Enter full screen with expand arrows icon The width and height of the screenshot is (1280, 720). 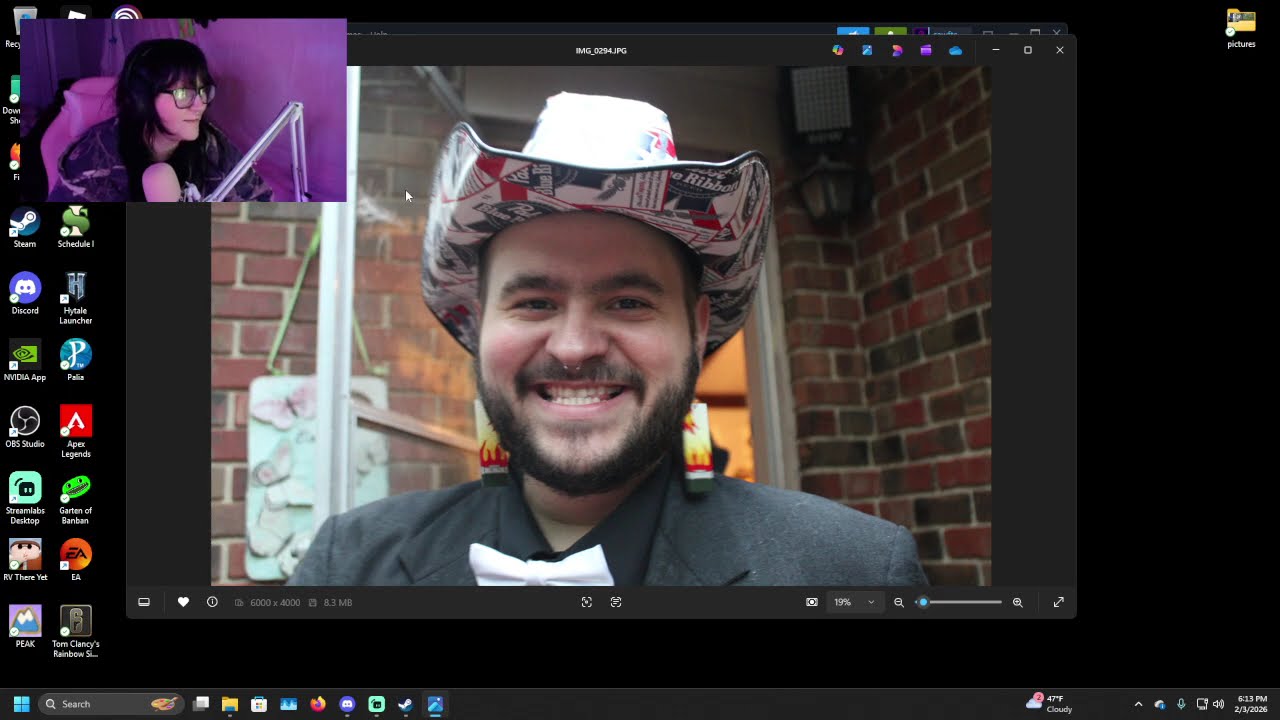tap(1059, 602)
